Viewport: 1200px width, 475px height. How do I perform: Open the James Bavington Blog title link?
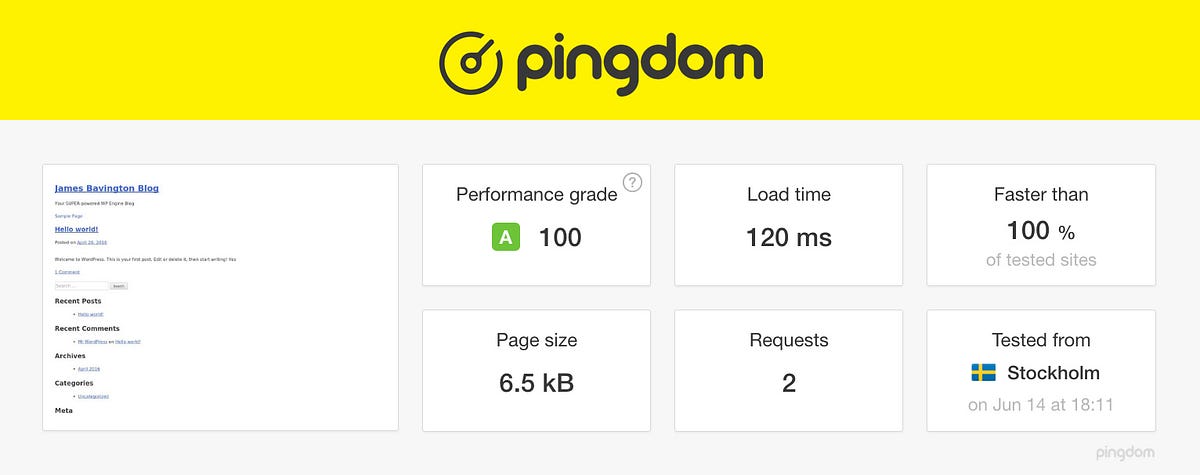(107, 188)
